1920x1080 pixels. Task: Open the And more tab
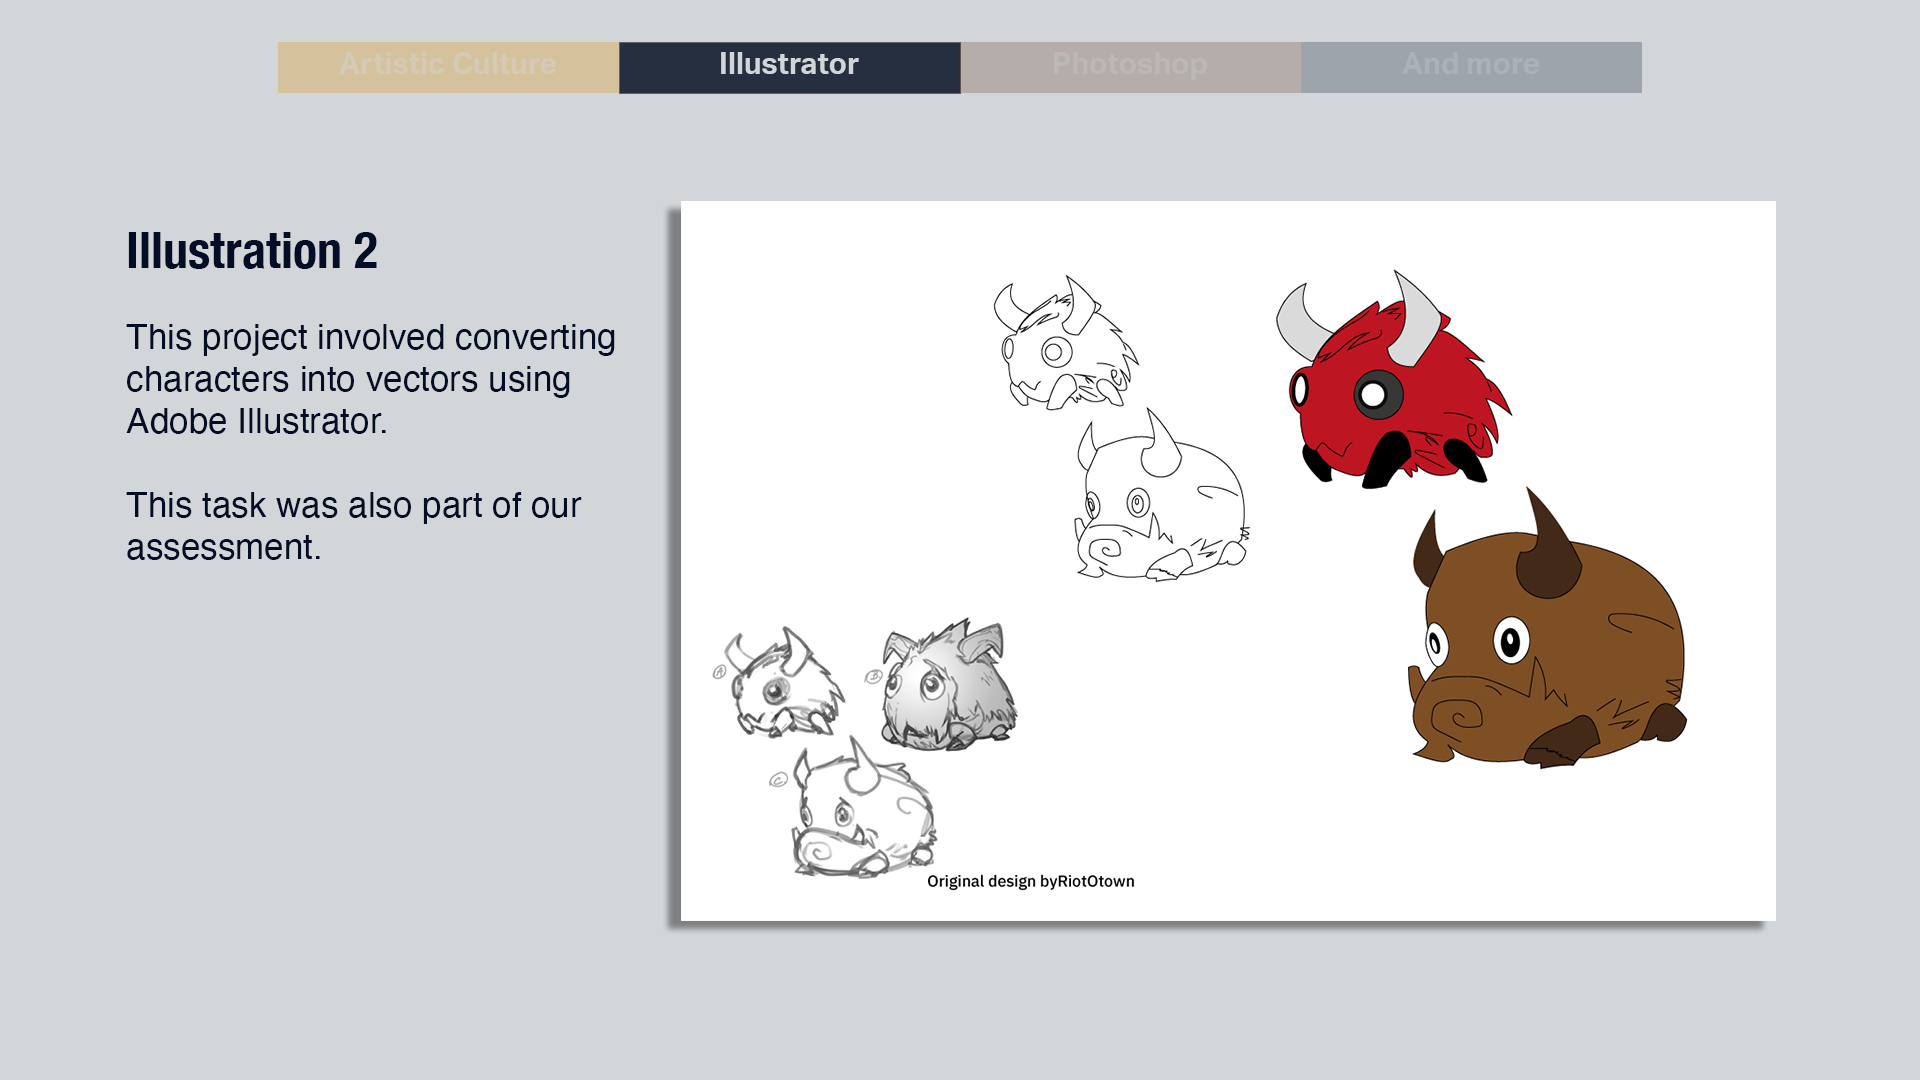(x=1470, y=67)
